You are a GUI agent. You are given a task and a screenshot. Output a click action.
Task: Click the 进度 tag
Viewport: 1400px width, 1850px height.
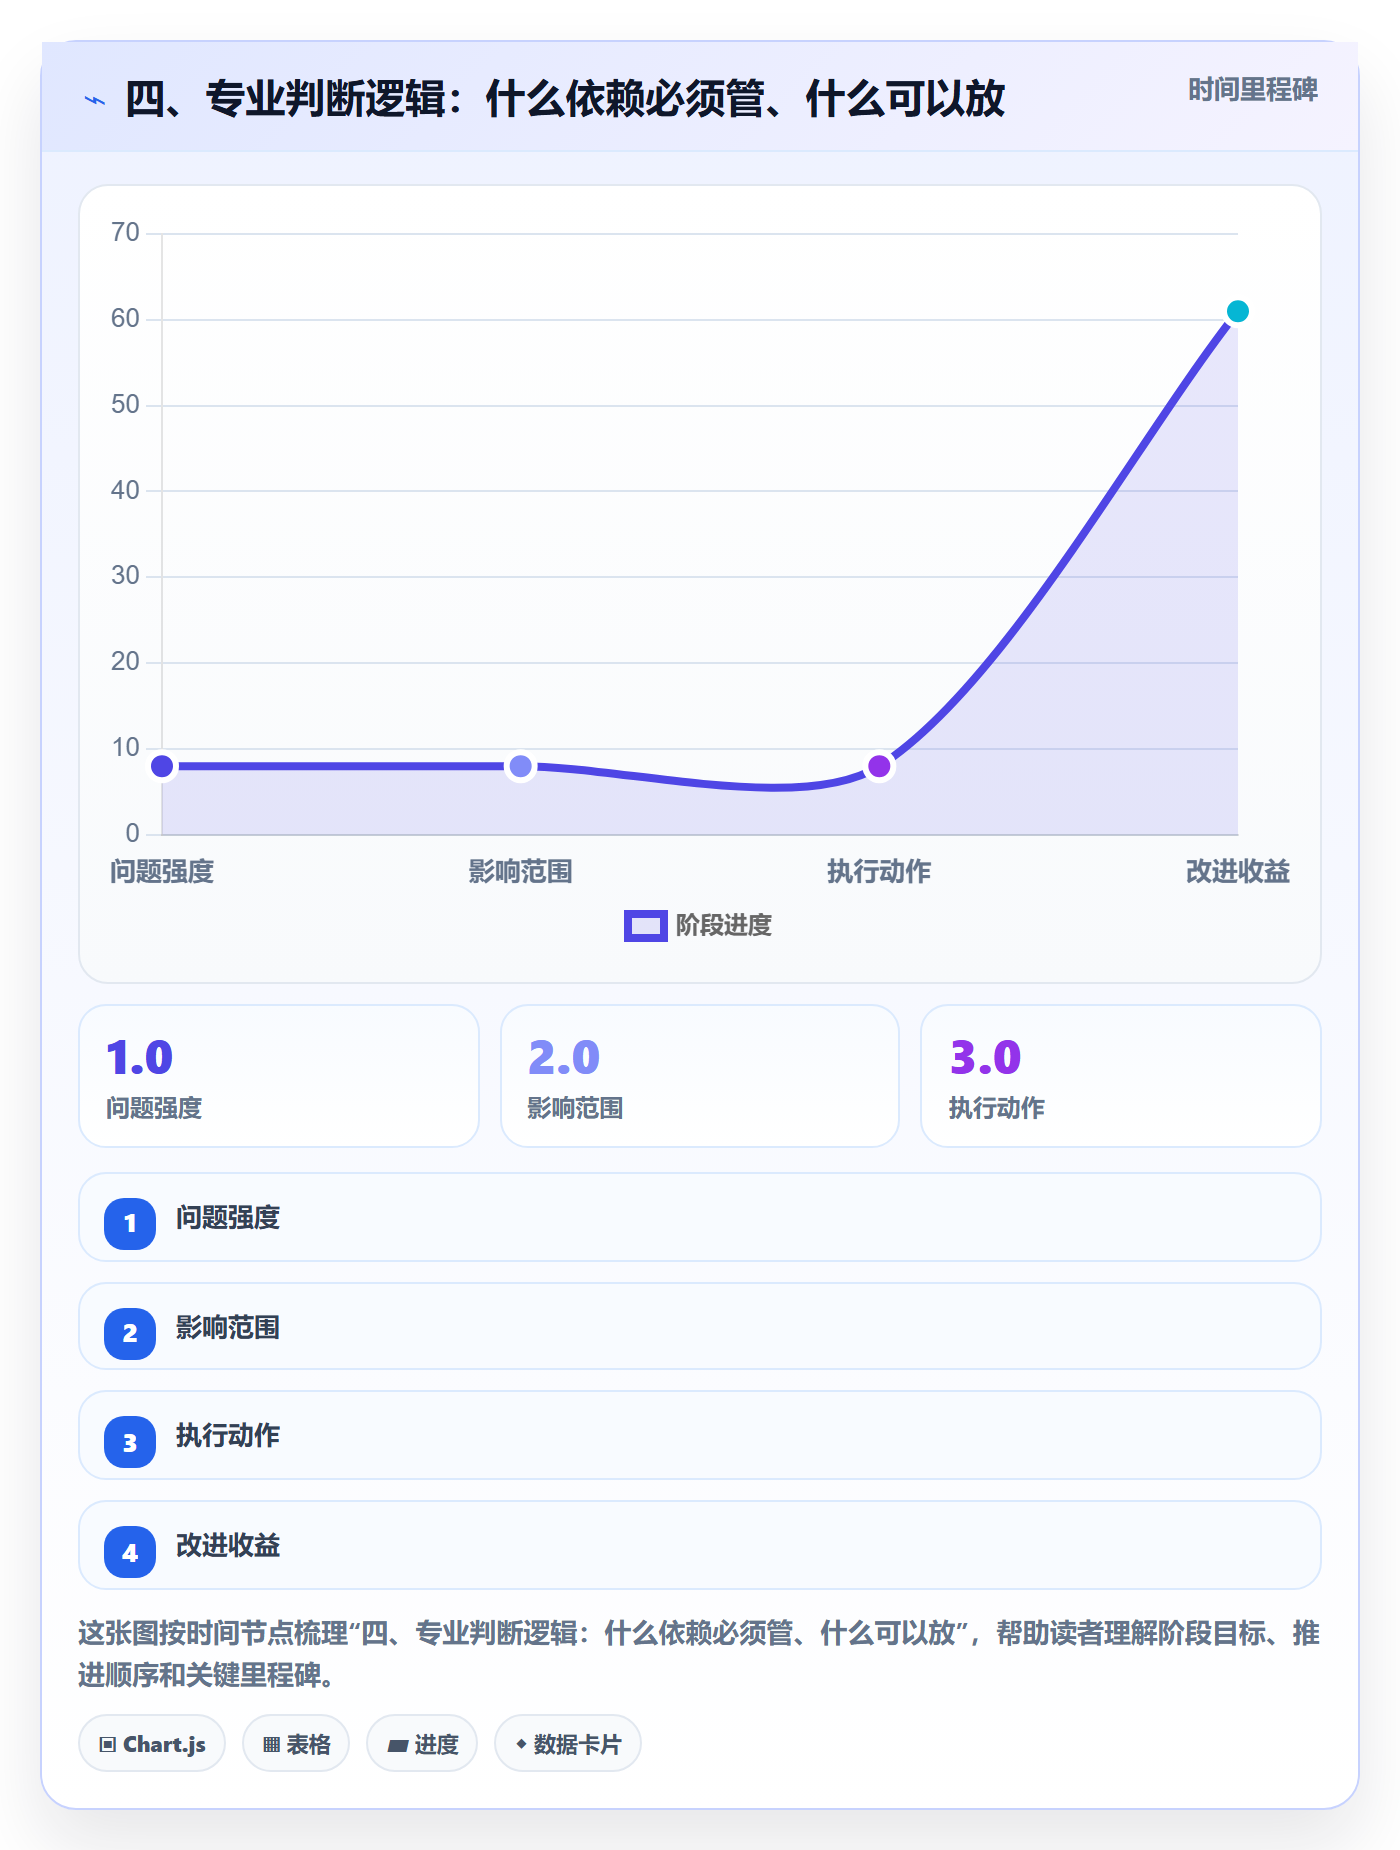(x=422, y=1744)
